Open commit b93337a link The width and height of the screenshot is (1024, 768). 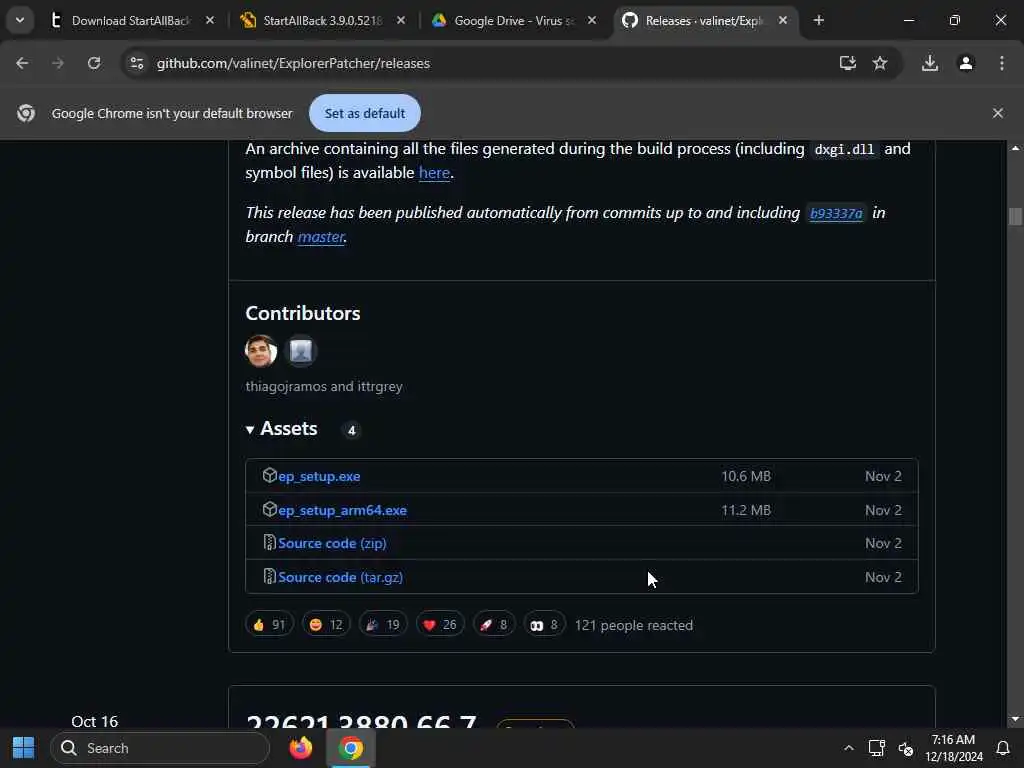tap(836, 214)
